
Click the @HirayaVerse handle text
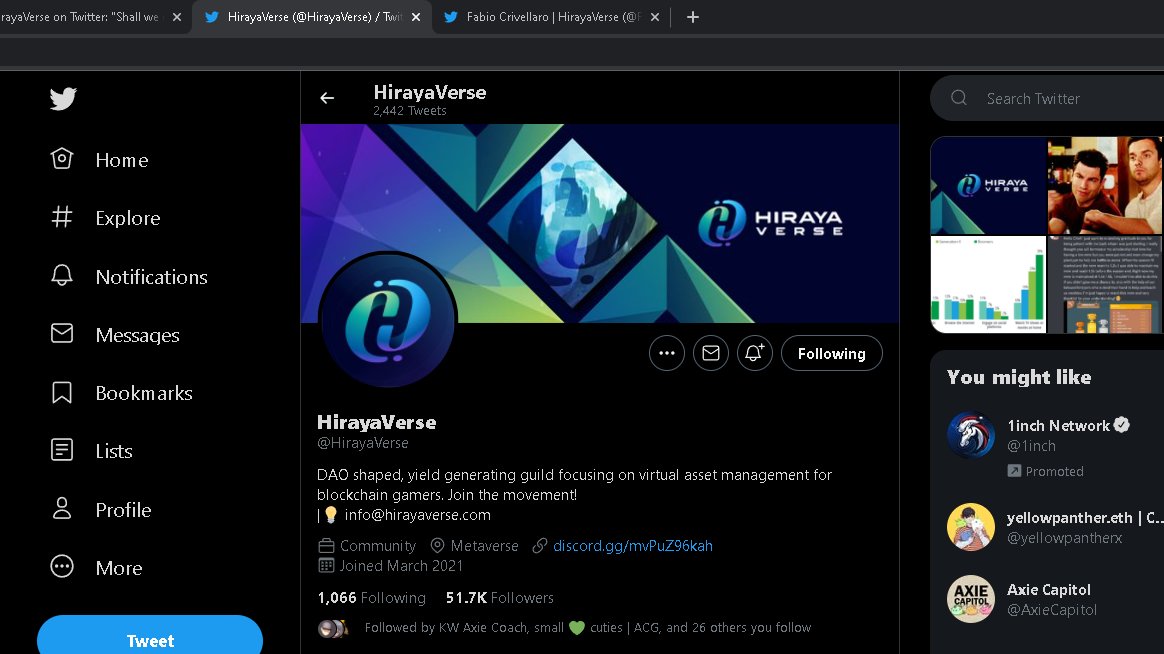click(x=362, y=443)
